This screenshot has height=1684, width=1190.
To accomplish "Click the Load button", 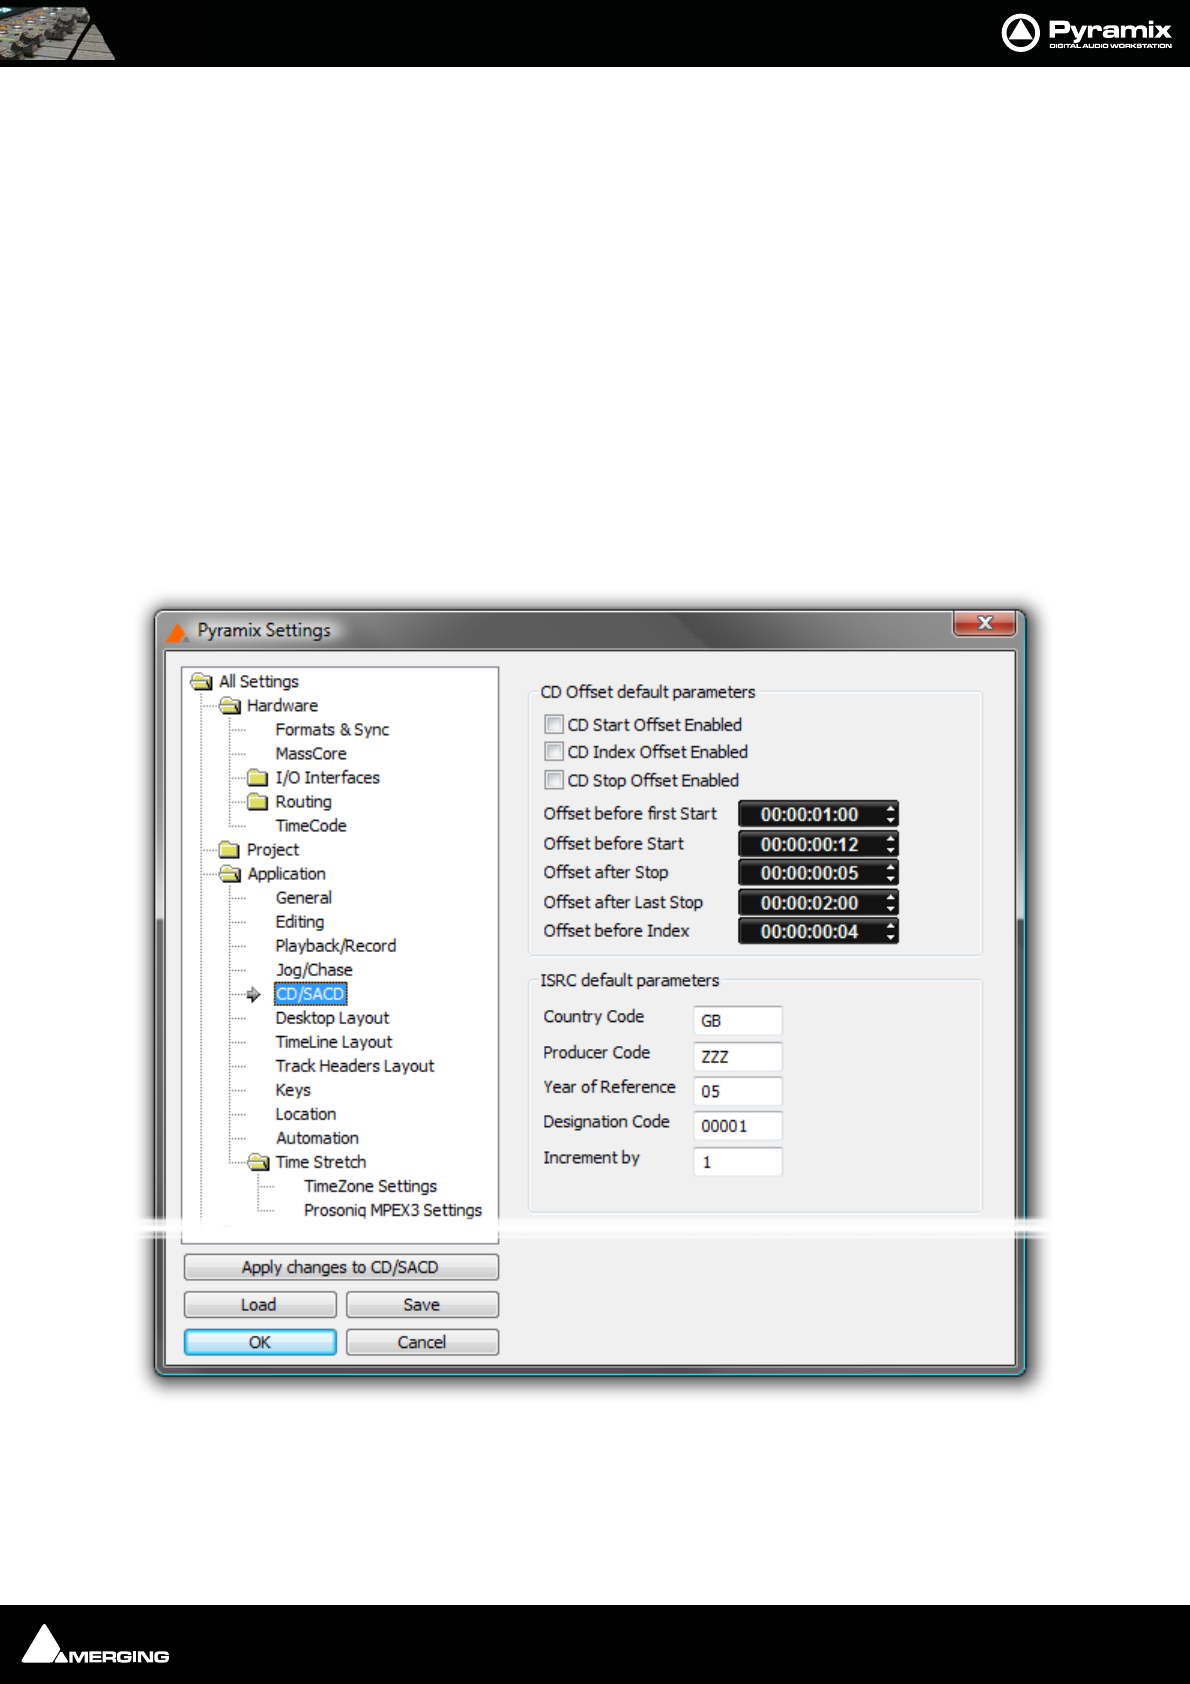I will tap(260, 1305).
